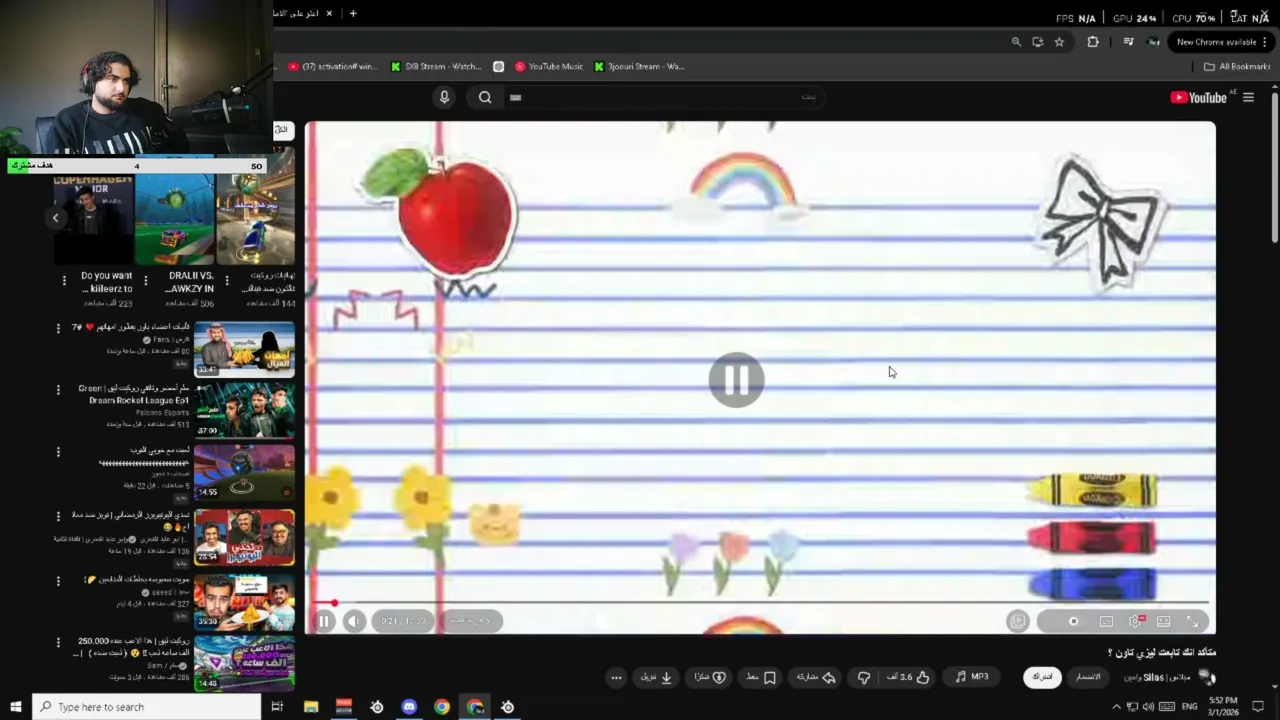
Task: Open the video player settings gear
Action: coord(1135,621)
